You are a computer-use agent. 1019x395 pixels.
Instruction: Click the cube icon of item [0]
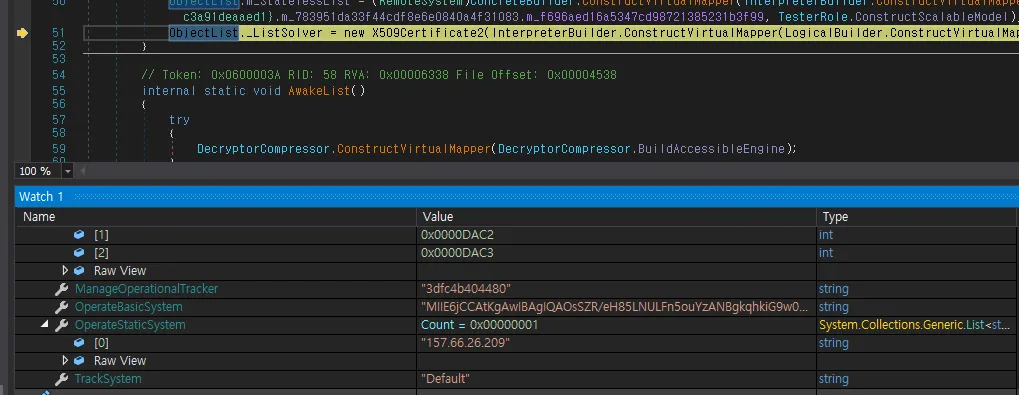coord(79,342)
